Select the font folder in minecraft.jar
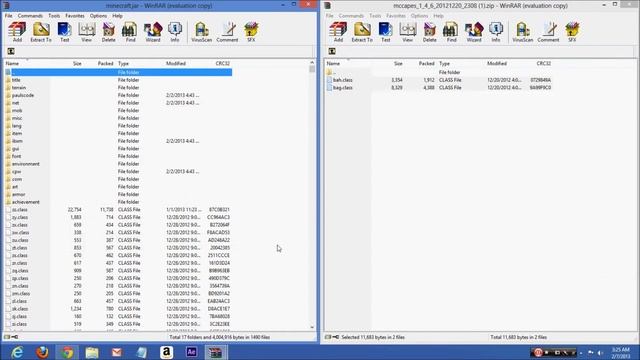Screen dimensions: 640x360 16,156
